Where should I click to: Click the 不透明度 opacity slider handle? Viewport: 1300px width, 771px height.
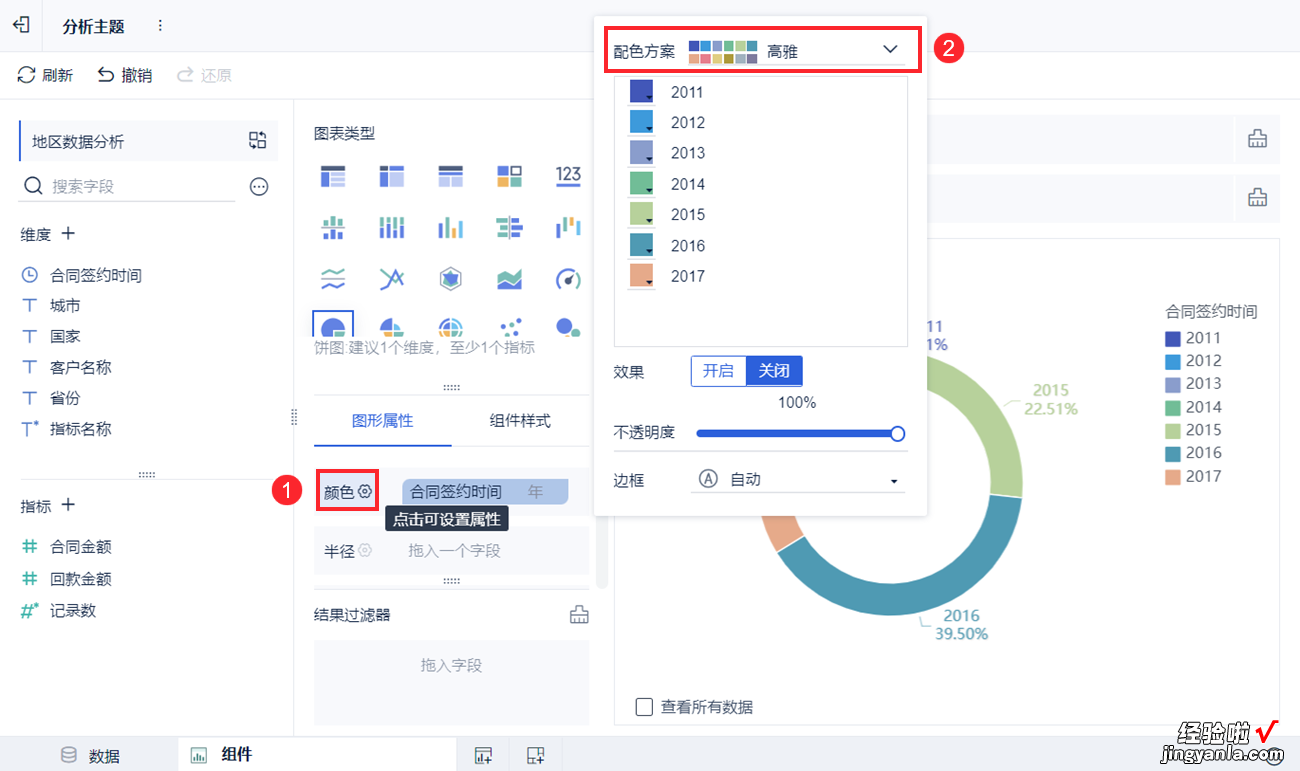[898, 433]
